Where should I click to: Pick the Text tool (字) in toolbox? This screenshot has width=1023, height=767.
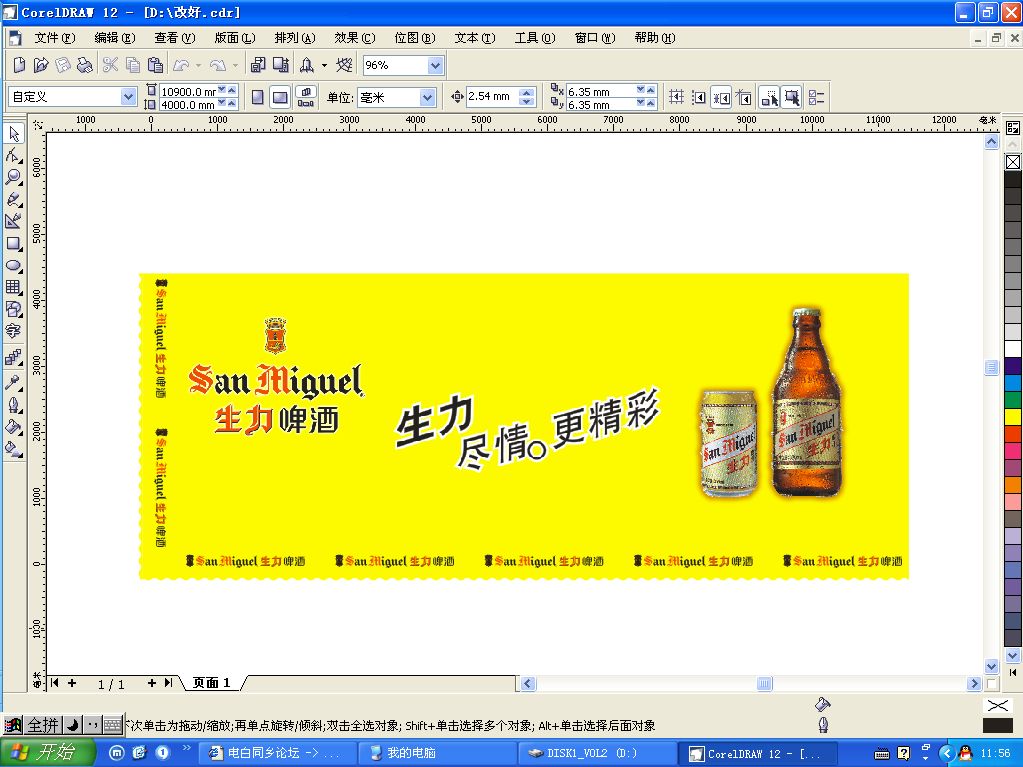pos(14,333)
